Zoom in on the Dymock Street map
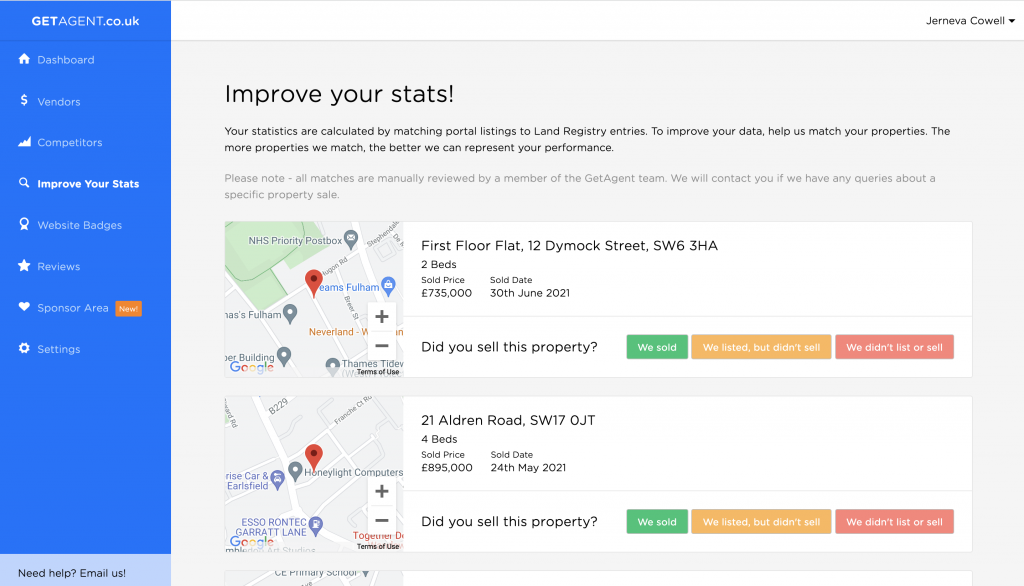 (381, 317)
